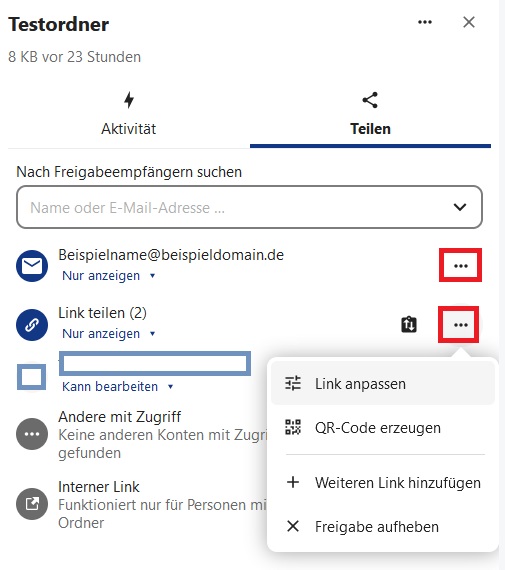Open Testordner header three-dot actions menu
The width and height of the screenshot is (505, 570).
tap(425, 22)
